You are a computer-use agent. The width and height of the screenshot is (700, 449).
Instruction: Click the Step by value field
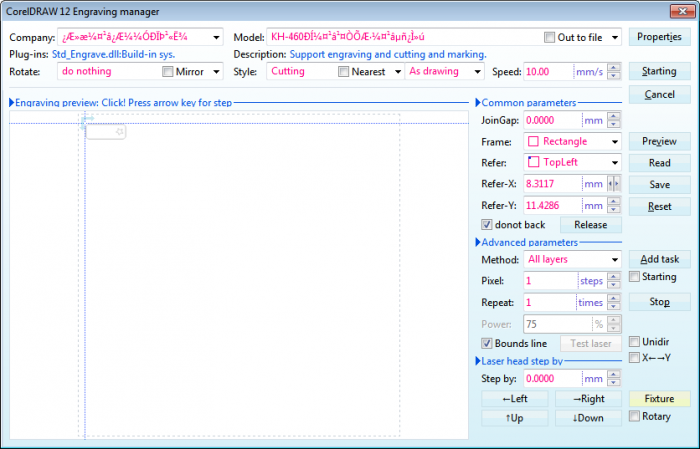553,378
